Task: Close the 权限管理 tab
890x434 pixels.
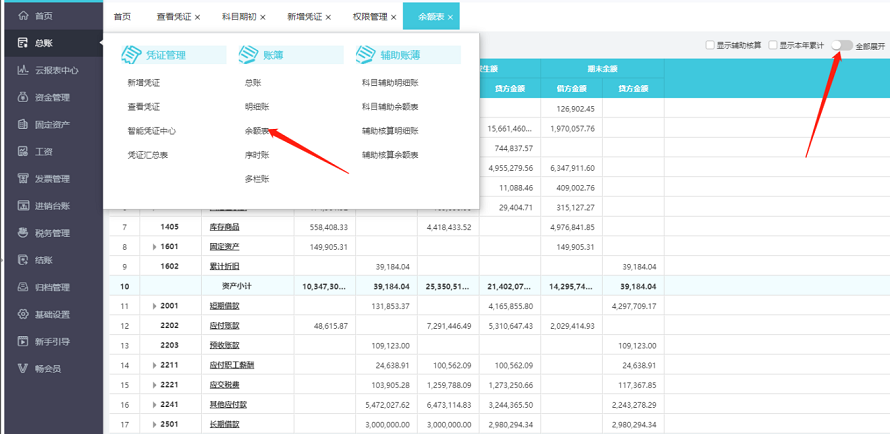Action: click(393, 18)
